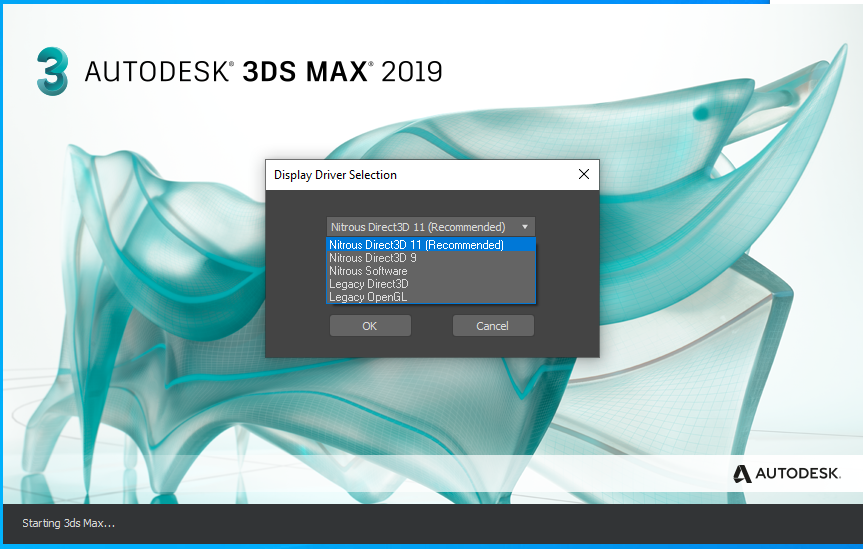
Task: Choose Nitrous Direct3D 9 from list
Action: pos(431,258)
